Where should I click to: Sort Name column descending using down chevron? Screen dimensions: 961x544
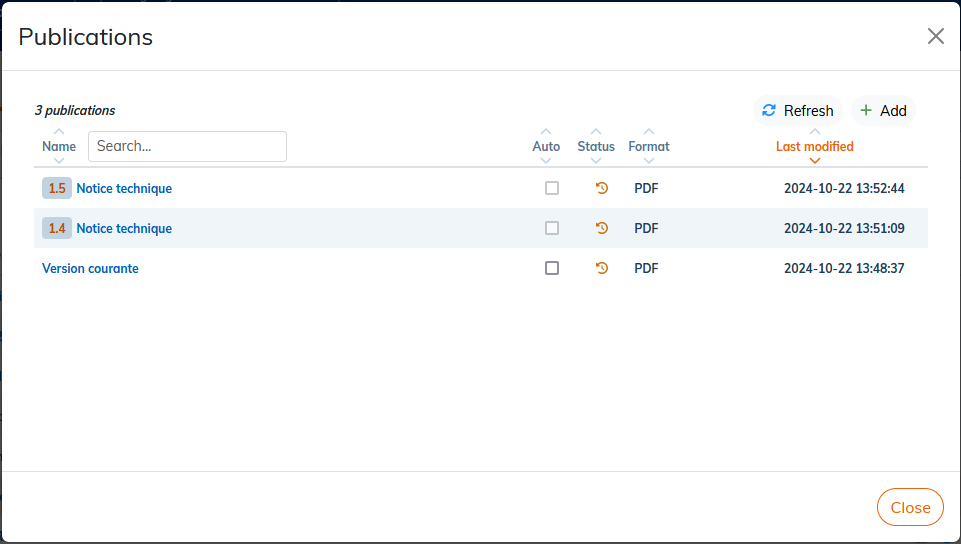[59, 161]
